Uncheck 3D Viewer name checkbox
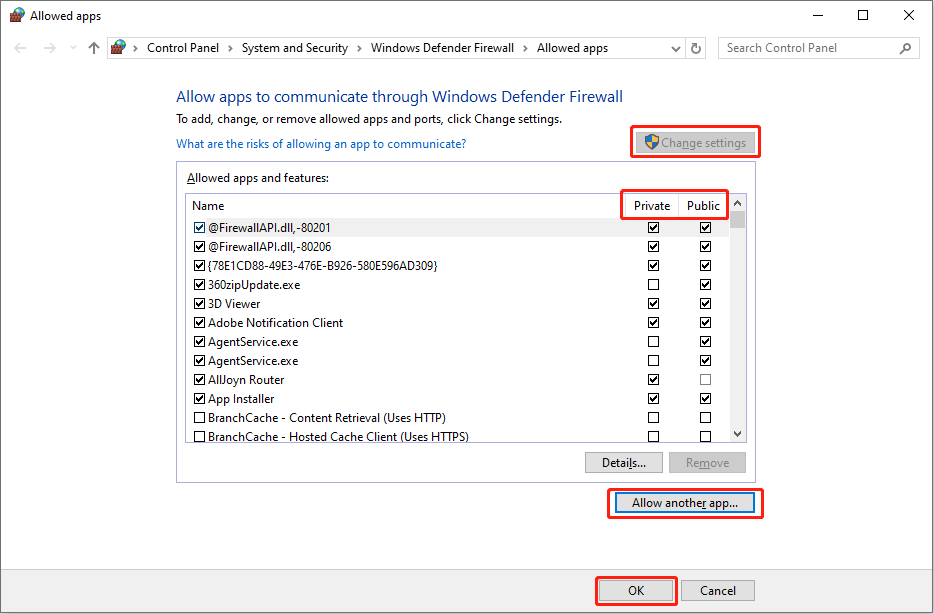The height and width of the screenshot is (614, 934). pos(200,304)
